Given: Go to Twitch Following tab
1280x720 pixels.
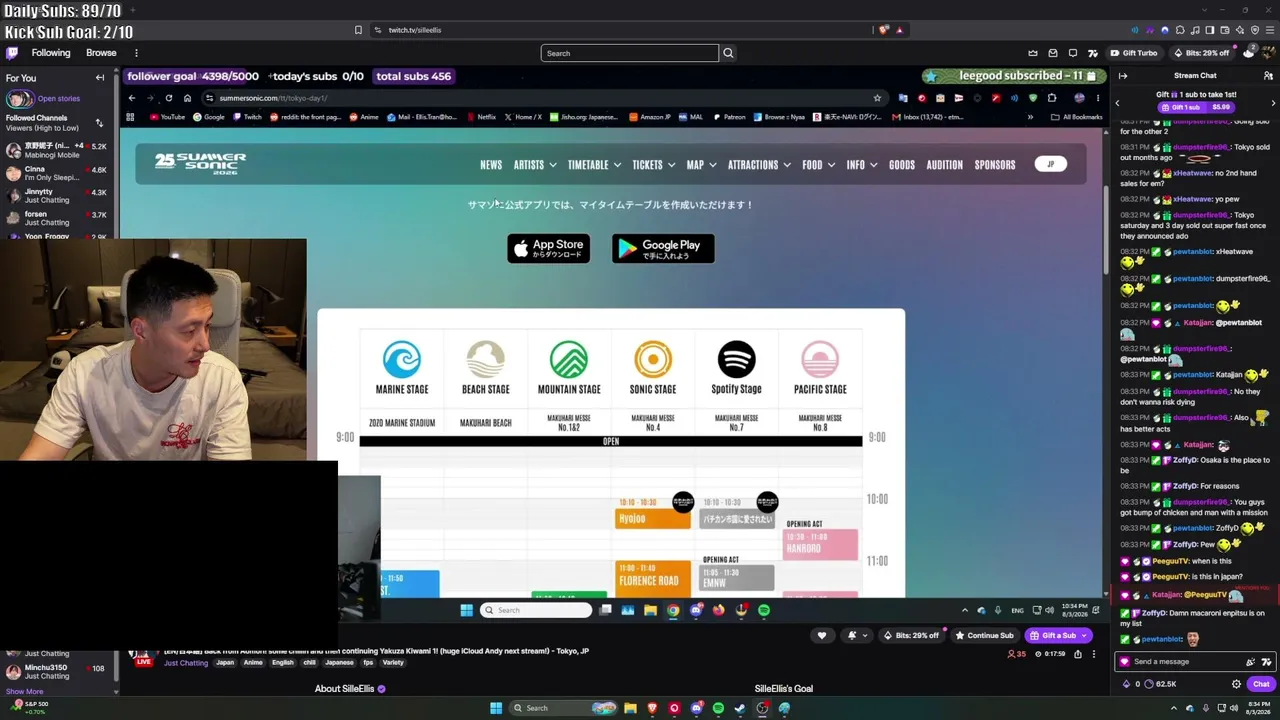Looking at the screenshot, I should click(x=51, y=53).
